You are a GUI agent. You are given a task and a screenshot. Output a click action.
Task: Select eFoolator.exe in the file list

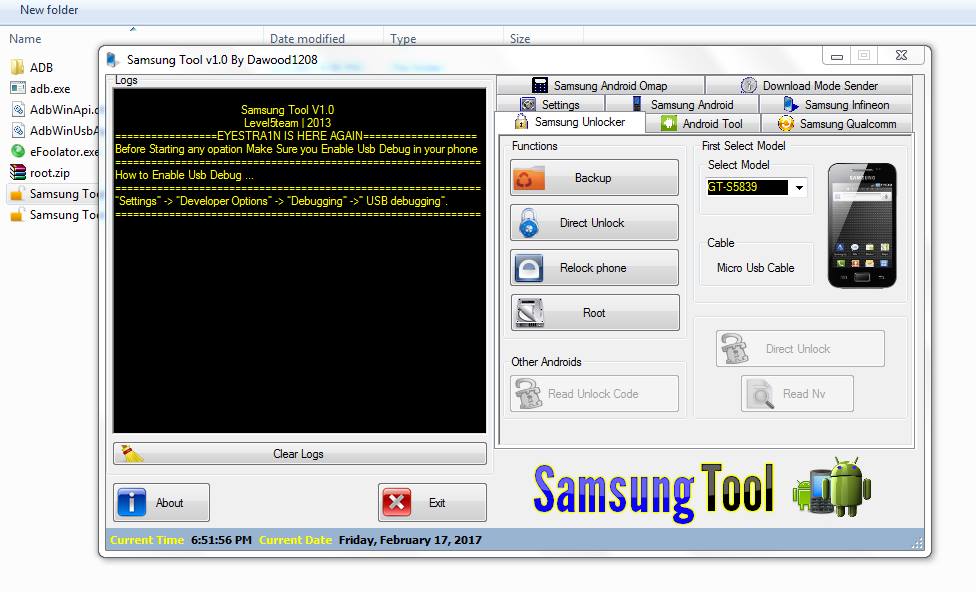pos(54,152)
